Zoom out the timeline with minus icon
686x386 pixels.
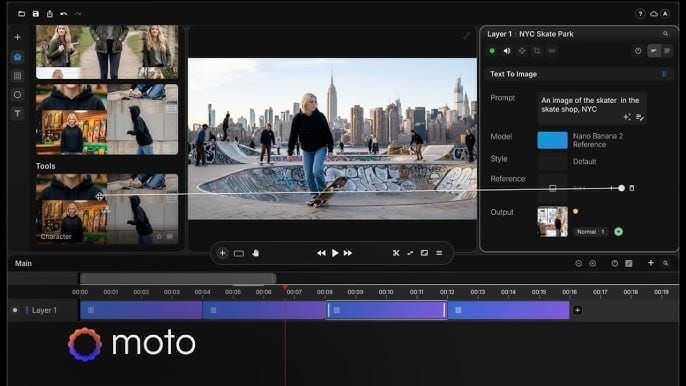(578, 263)
